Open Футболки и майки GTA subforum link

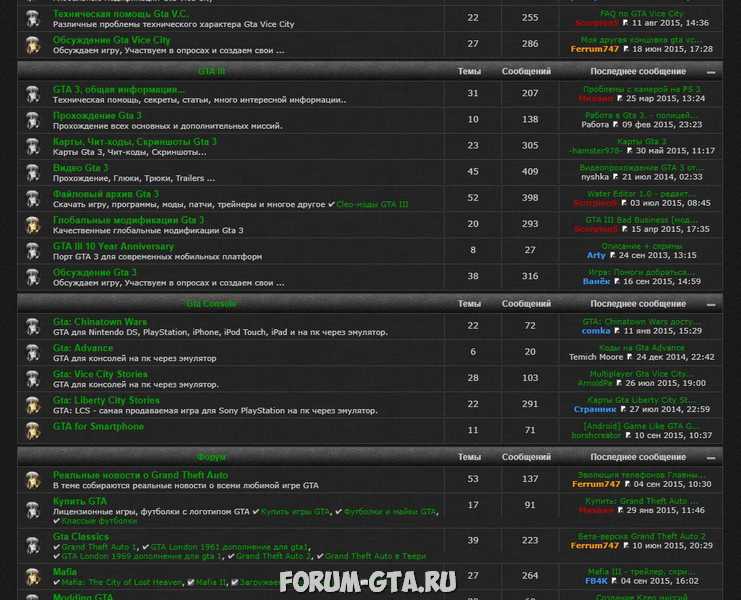(x=389, y=512)
